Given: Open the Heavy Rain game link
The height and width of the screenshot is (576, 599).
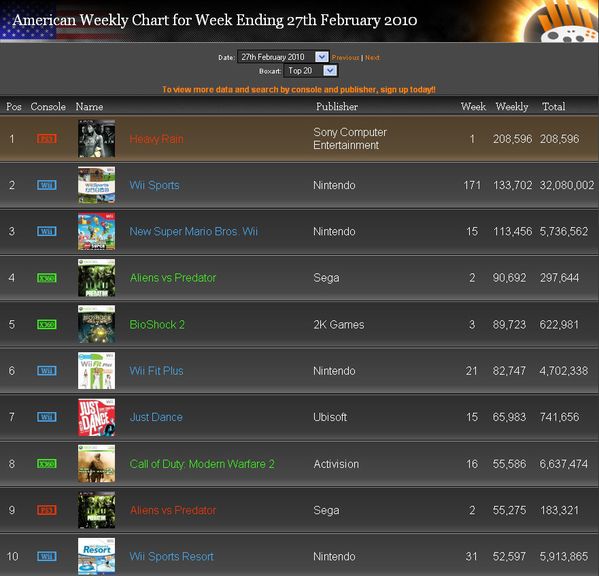Looking at the screenshot, I should [x=156, y=139].
